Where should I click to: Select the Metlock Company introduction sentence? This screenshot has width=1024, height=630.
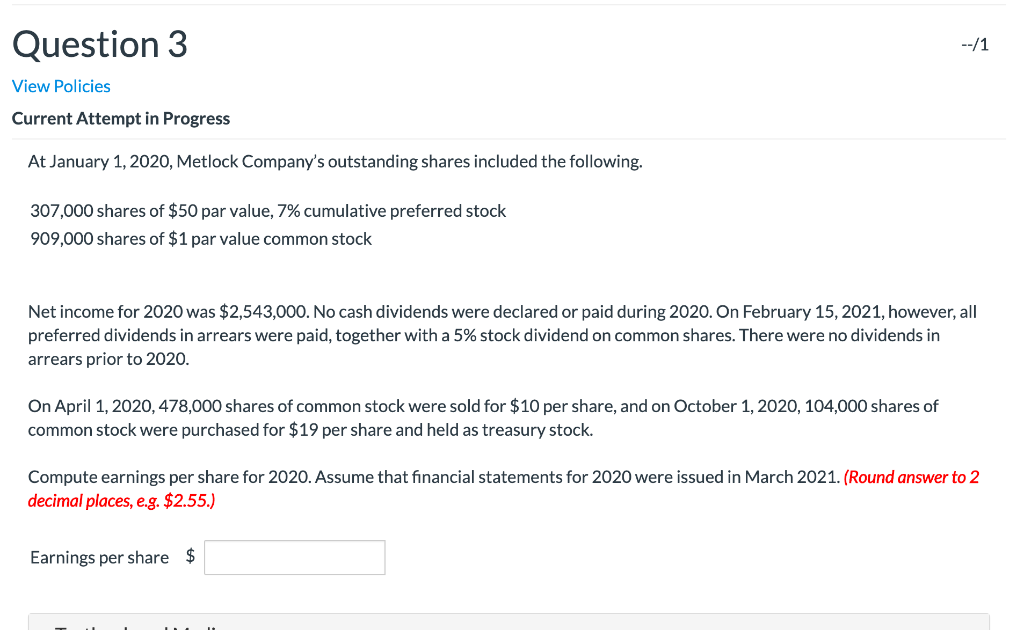(x=335, y=161)
